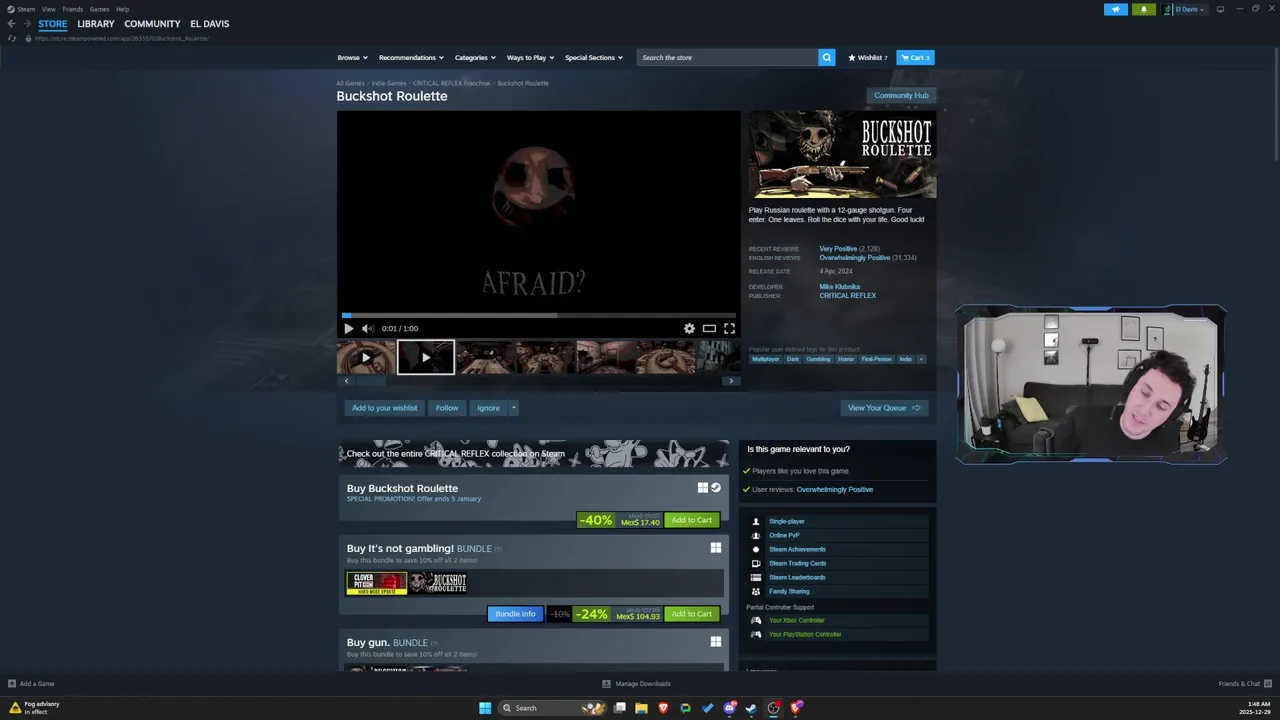This screenshot has width=1280, height=720.
Task: Add Buckshot Roulette to cart
Action: 692,520
